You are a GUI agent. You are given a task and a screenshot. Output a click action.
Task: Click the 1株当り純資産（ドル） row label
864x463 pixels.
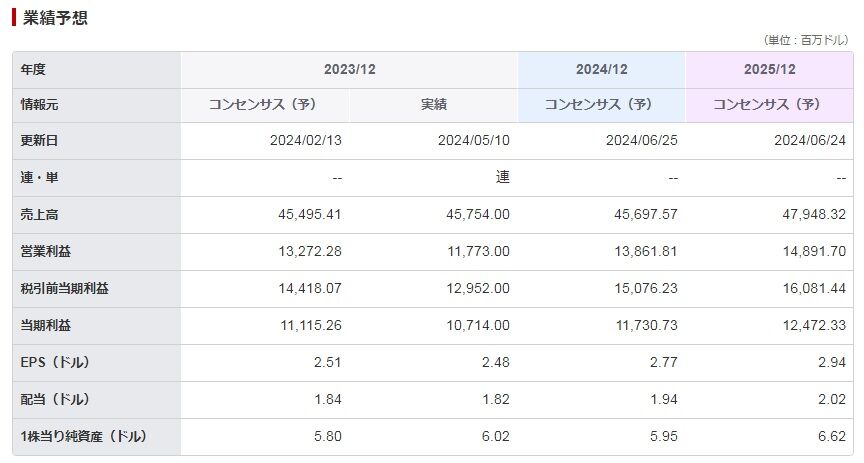pos(84,437)
